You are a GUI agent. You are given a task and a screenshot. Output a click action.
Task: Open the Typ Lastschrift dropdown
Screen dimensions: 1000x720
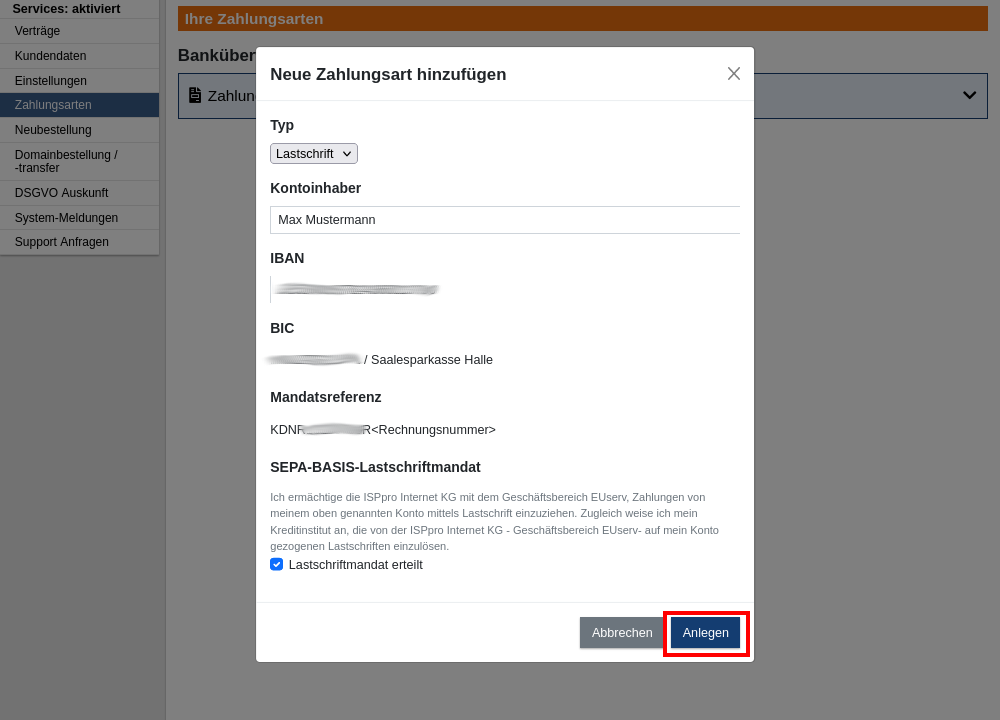point(314,154)
